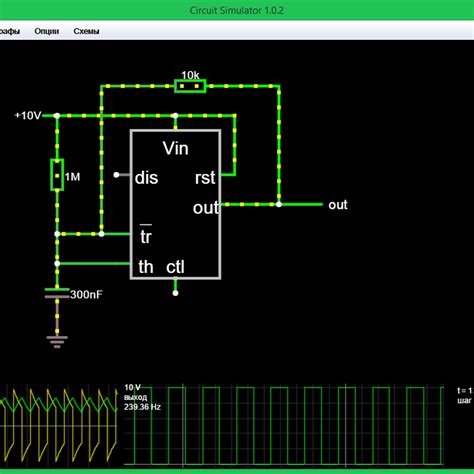Click the sawtooth capacitor voltage scope
Image resolution: width=474 pixels, height=474 pixels.
[58, 426]
